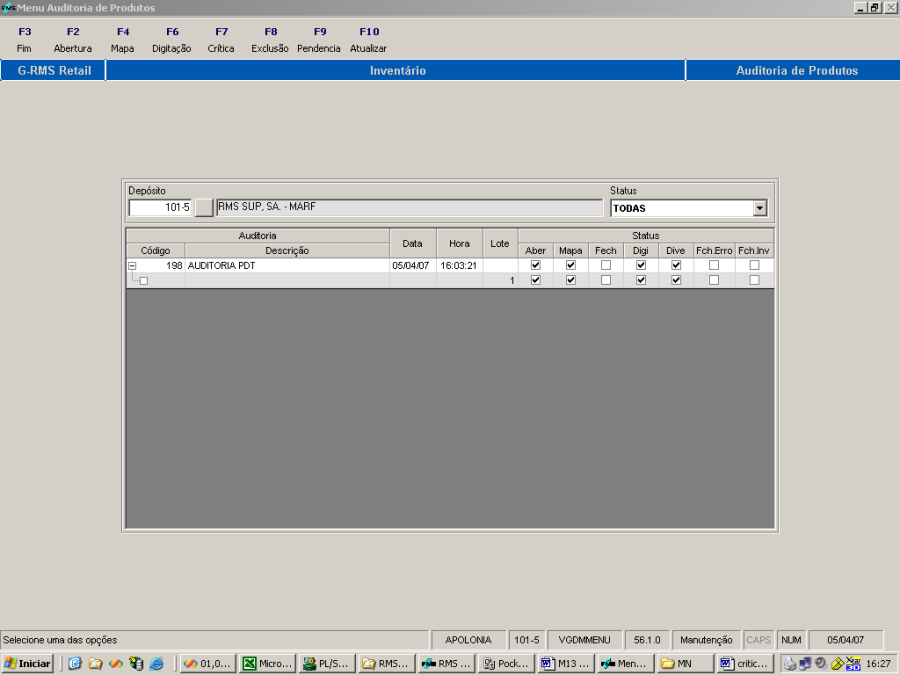Select F4 Mapa function
Screen dimensions: 900x675
pyautogui.click(x=122, y=40)
